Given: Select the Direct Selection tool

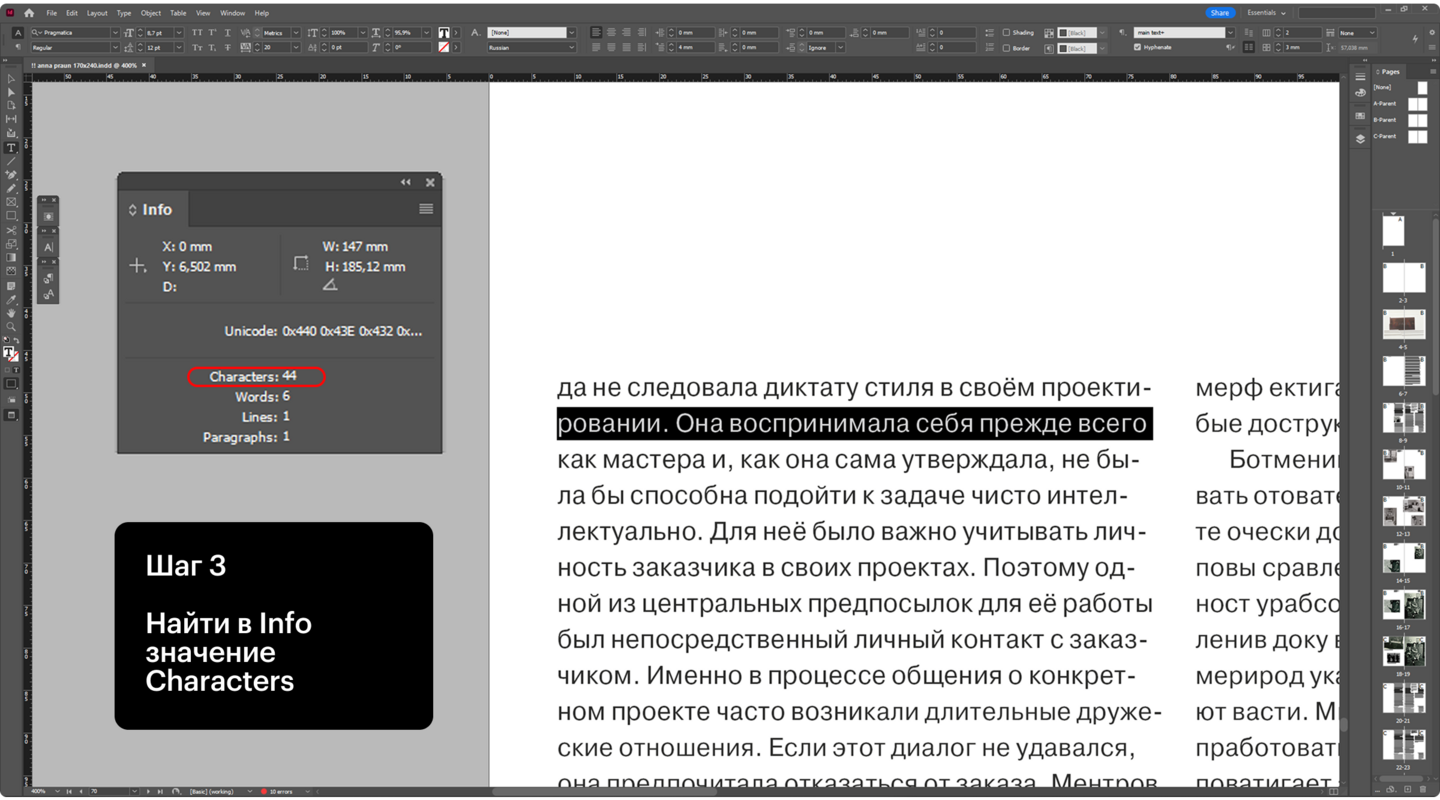Looking at the screenshot, I should [x=11, y=92].
